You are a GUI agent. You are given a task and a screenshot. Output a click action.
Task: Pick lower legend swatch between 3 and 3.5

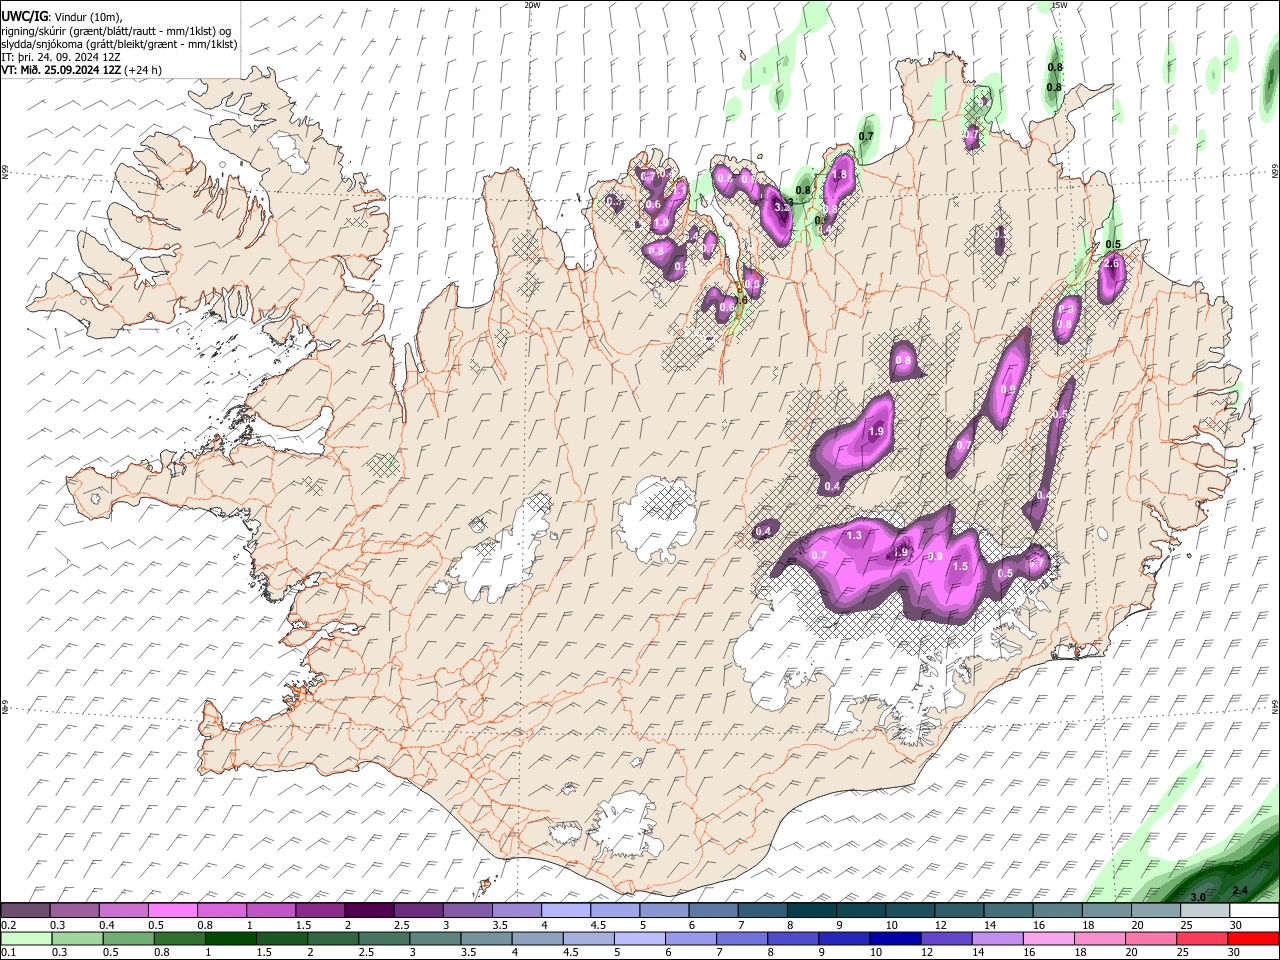(435, 939)
